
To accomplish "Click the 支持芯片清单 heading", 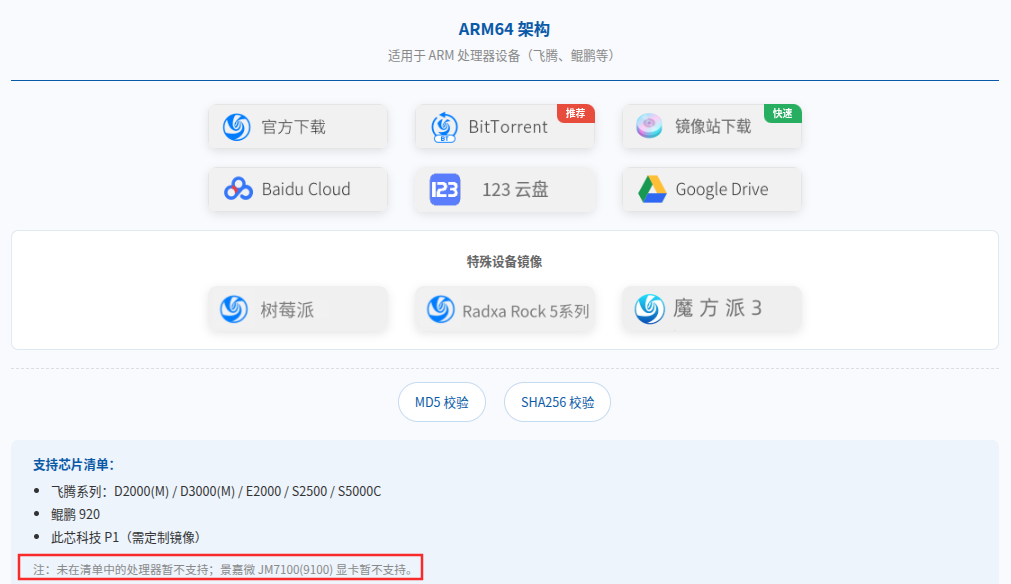I will 74,465.
